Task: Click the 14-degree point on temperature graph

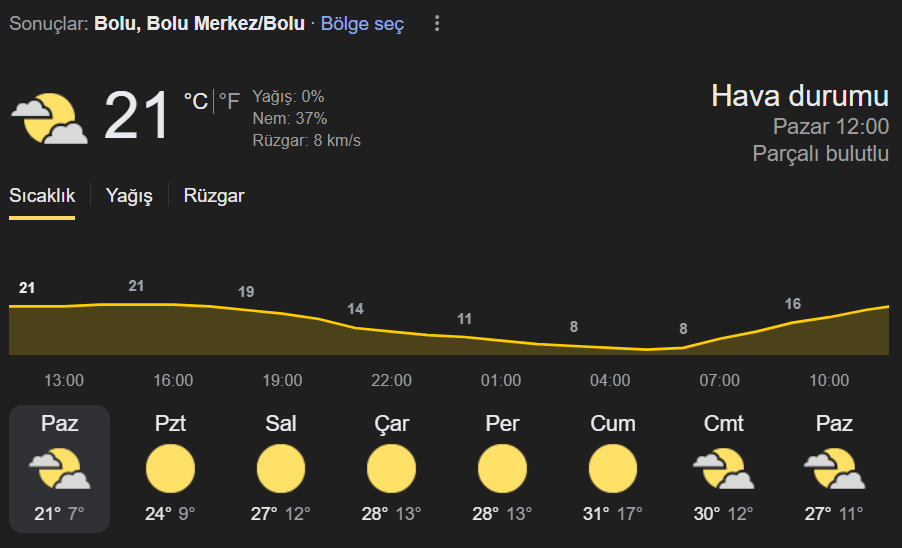Action: click(356, 309)
